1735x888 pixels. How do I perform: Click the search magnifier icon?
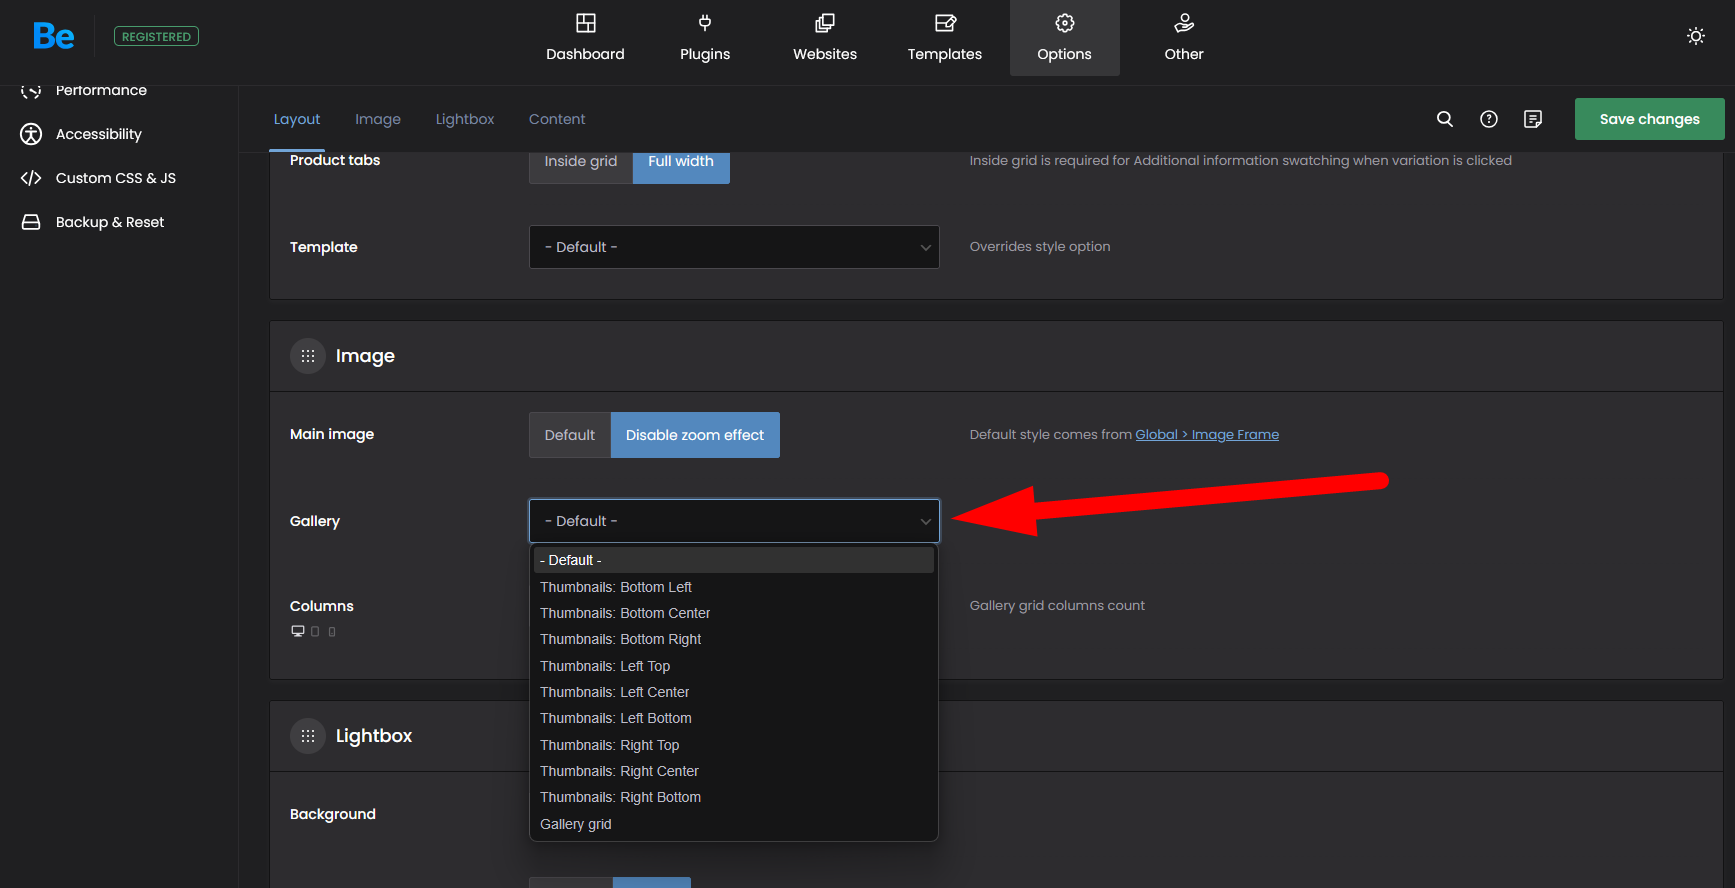1445,119
